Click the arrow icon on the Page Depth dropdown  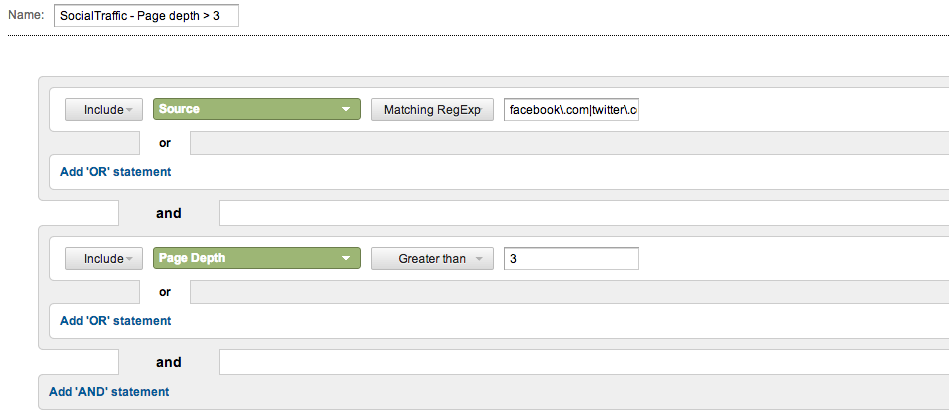point(345,258)
